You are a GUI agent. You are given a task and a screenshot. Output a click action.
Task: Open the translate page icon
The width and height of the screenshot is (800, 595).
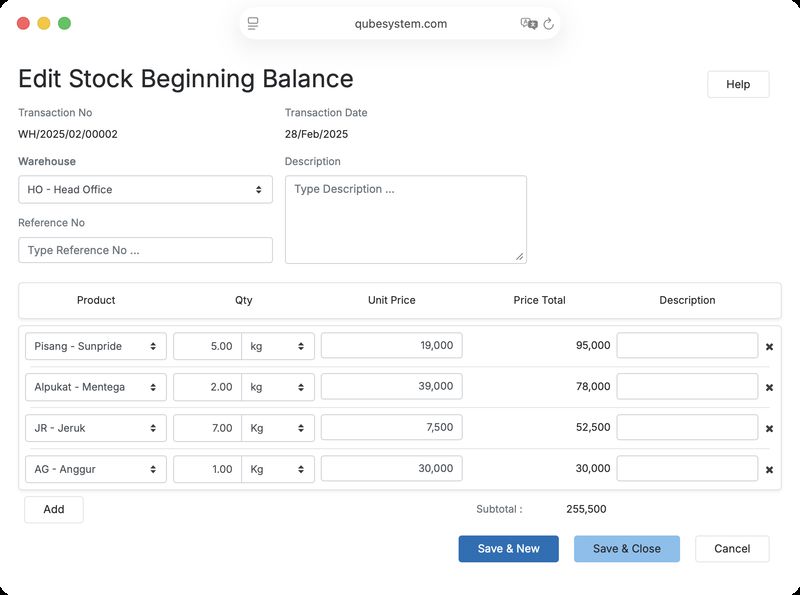[529, 23]
